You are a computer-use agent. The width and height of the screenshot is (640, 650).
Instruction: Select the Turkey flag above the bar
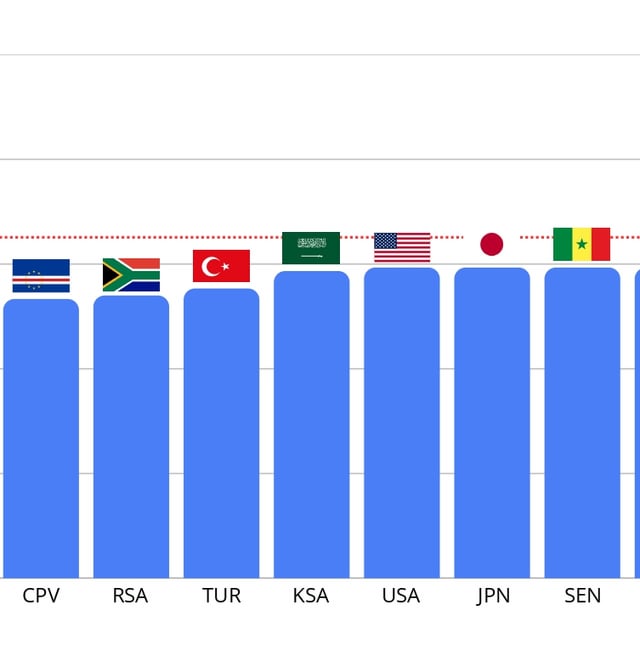click(221, 266)
